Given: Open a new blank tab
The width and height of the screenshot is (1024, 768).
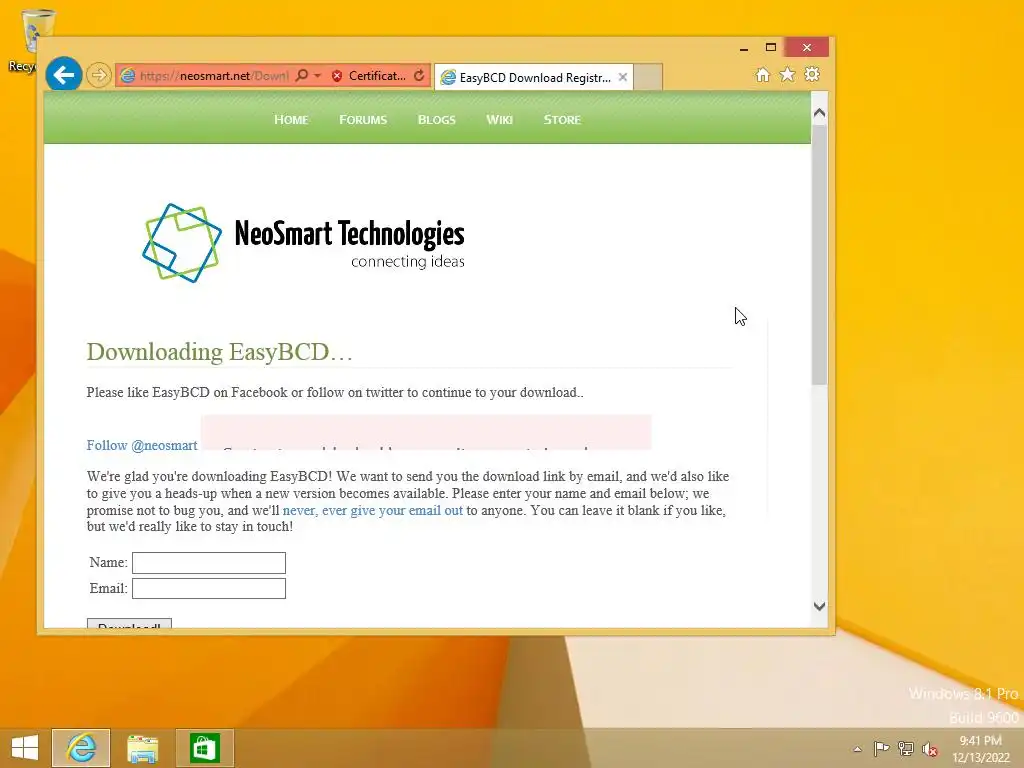Looking at the screenshot, I should (648, 77).
